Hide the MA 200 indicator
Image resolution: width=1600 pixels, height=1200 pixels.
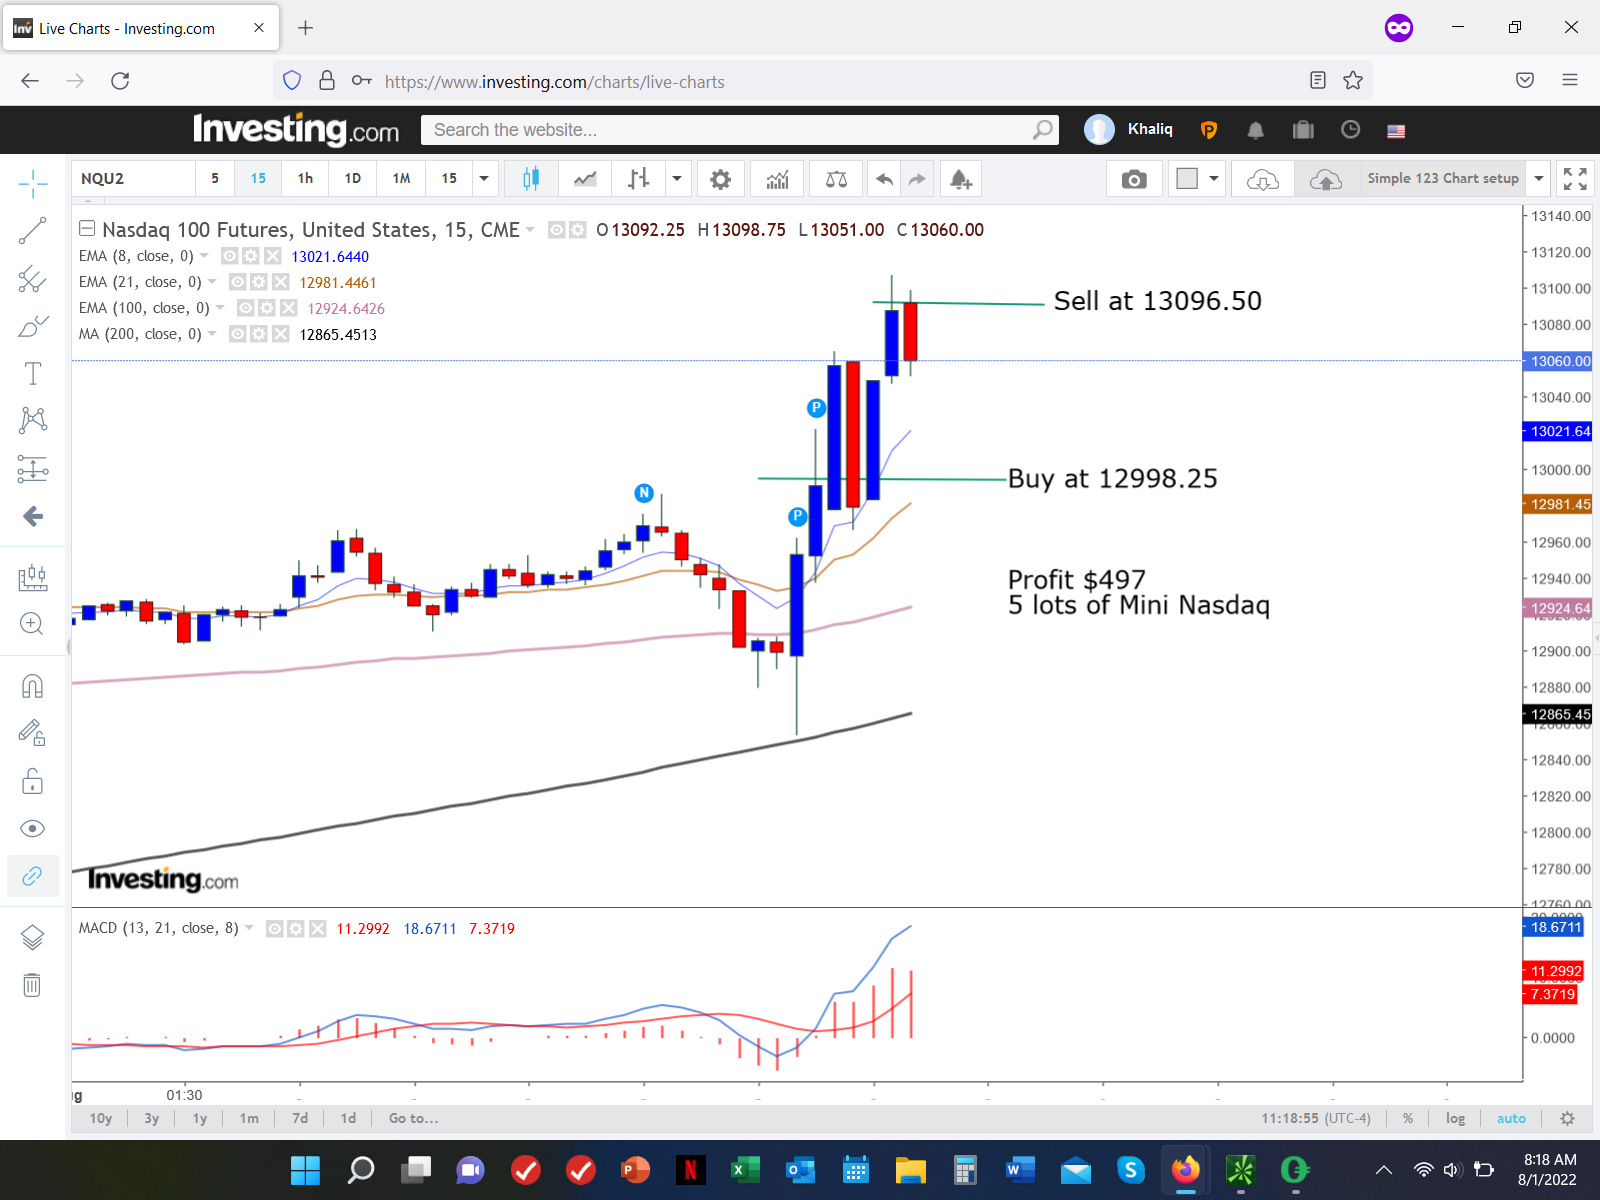[237, 334]
